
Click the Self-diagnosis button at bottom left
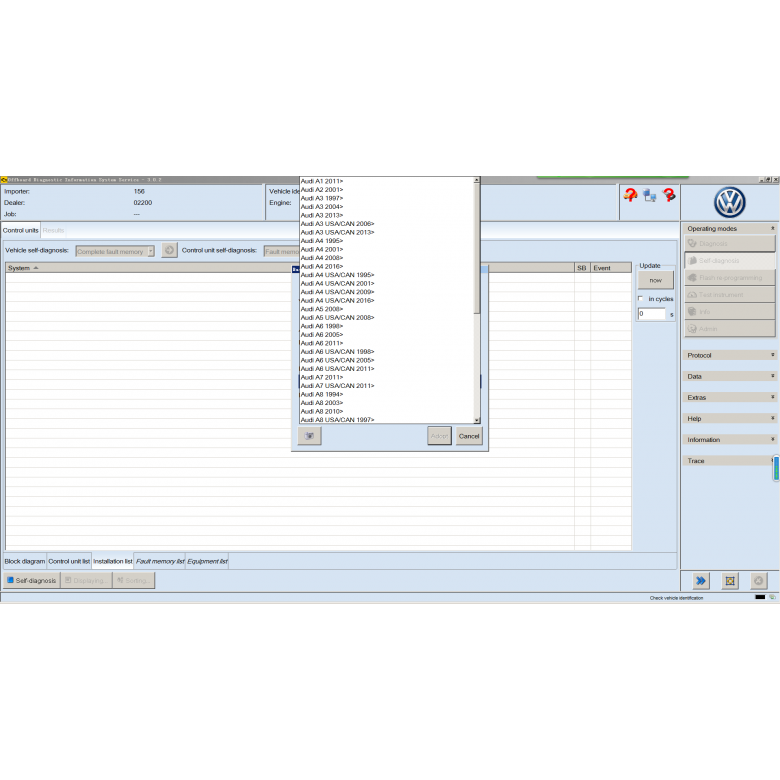coord(32,581)
